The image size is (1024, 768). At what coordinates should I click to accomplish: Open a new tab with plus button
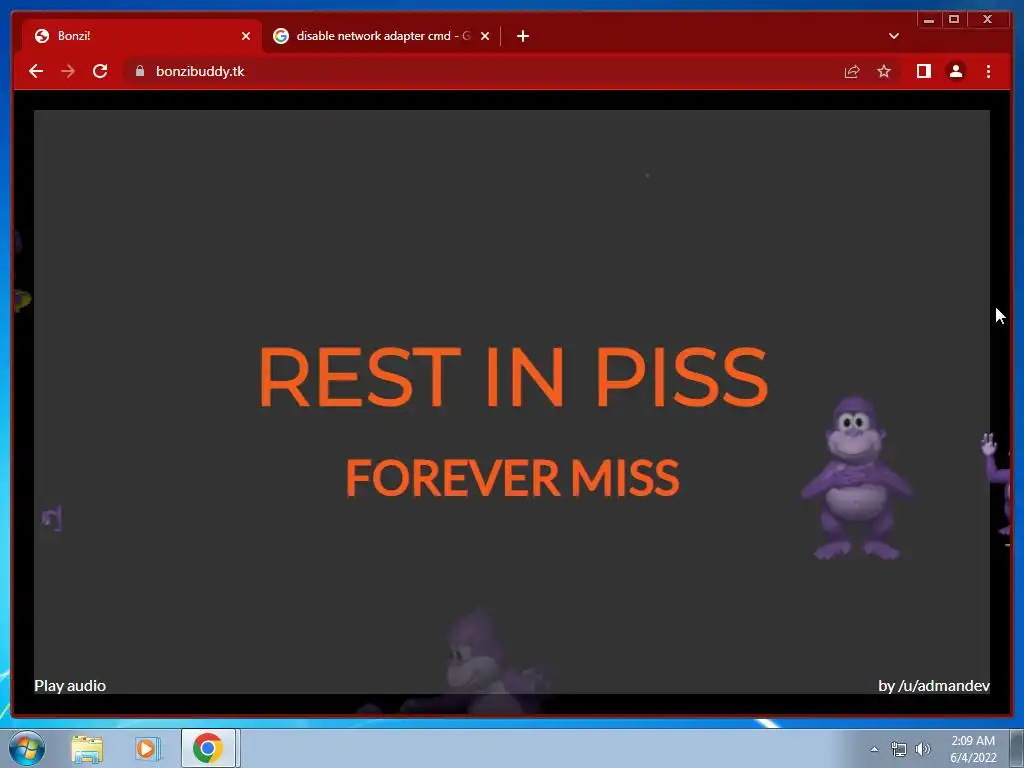pos(522,36)
